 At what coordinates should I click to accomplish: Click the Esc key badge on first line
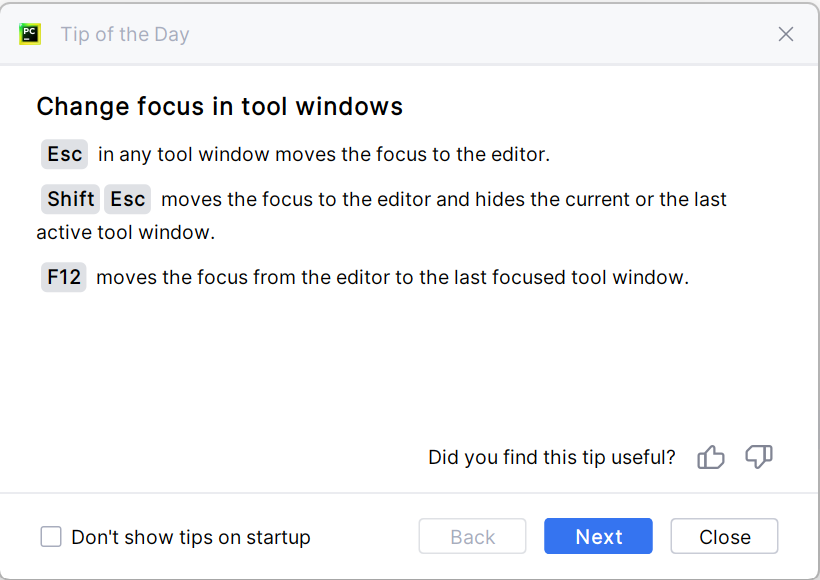[x=65, y=155]
